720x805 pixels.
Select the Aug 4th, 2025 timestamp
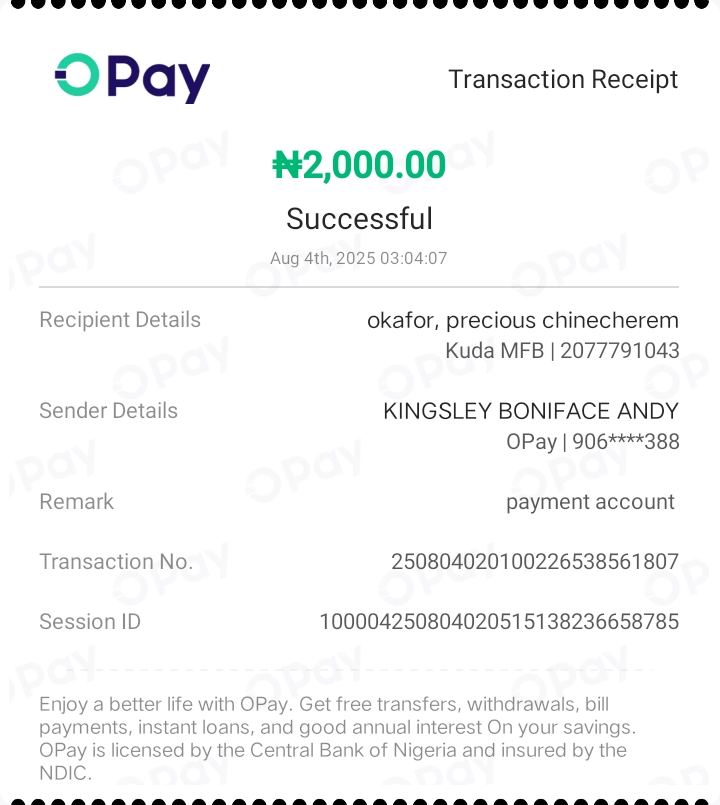click(358, 258)
